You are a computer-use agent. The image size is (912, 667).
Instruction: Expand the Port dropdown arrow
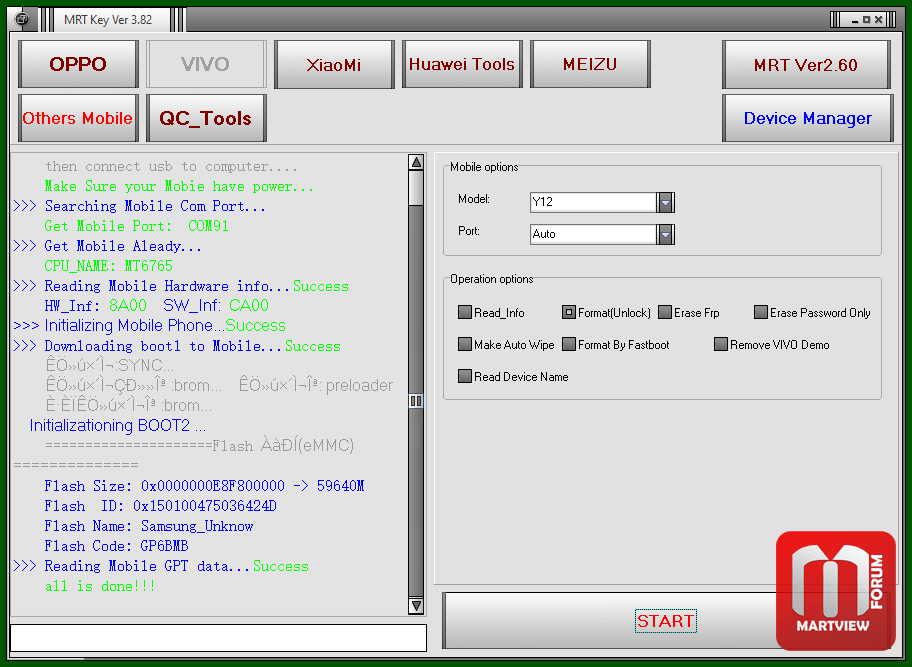click(x=665, y=234)
